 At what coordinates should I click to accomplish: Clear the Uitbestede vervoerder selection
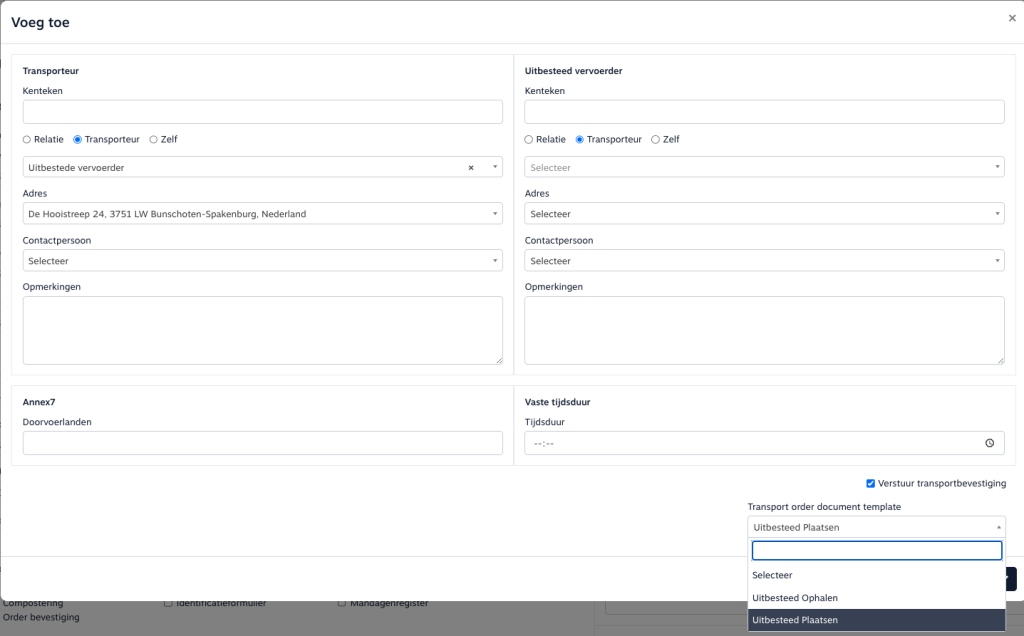coord(471,168)
